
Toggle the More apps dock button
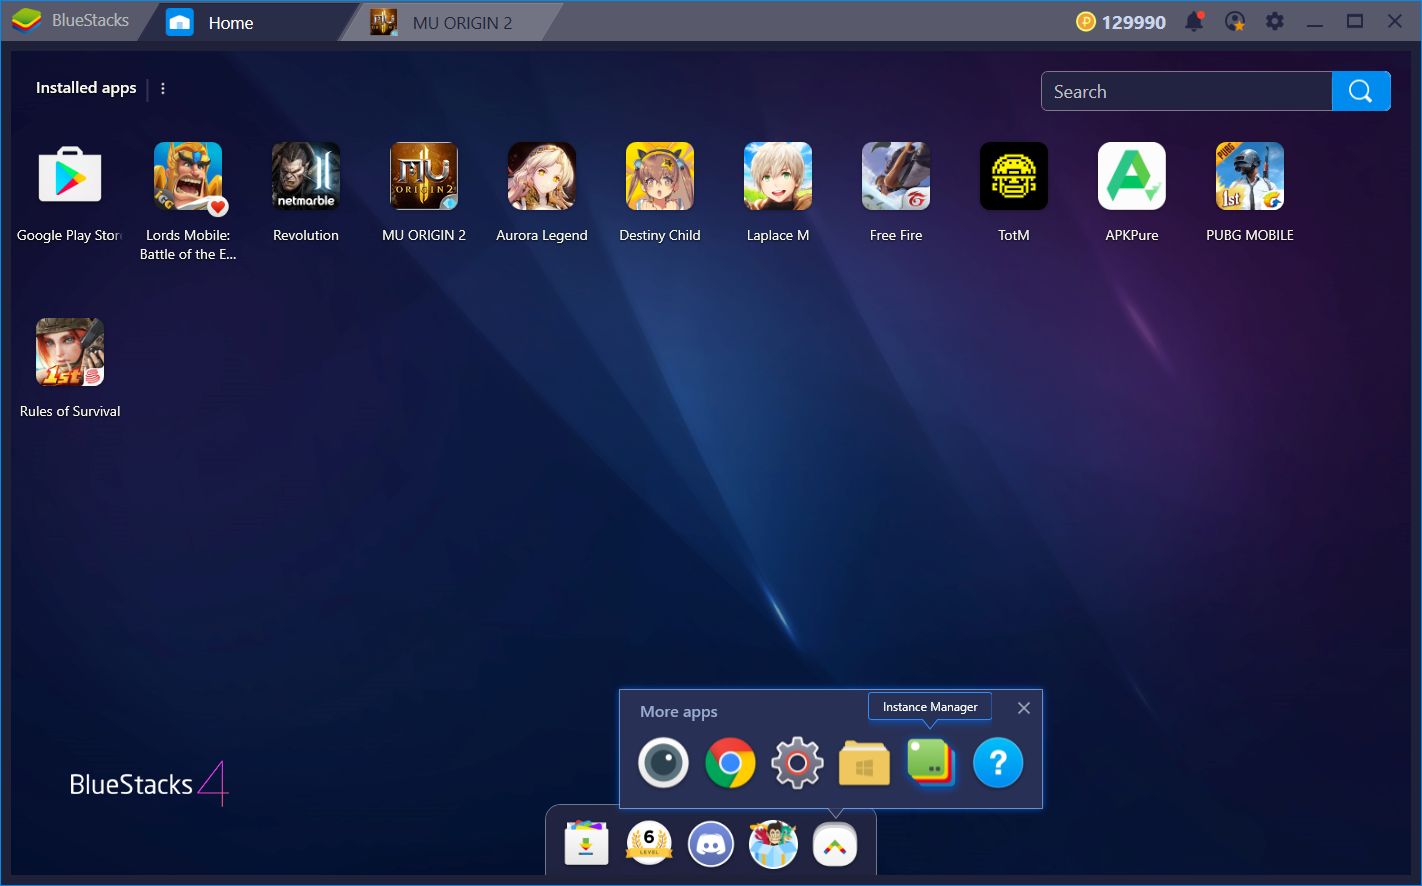(x=835, y=845)
